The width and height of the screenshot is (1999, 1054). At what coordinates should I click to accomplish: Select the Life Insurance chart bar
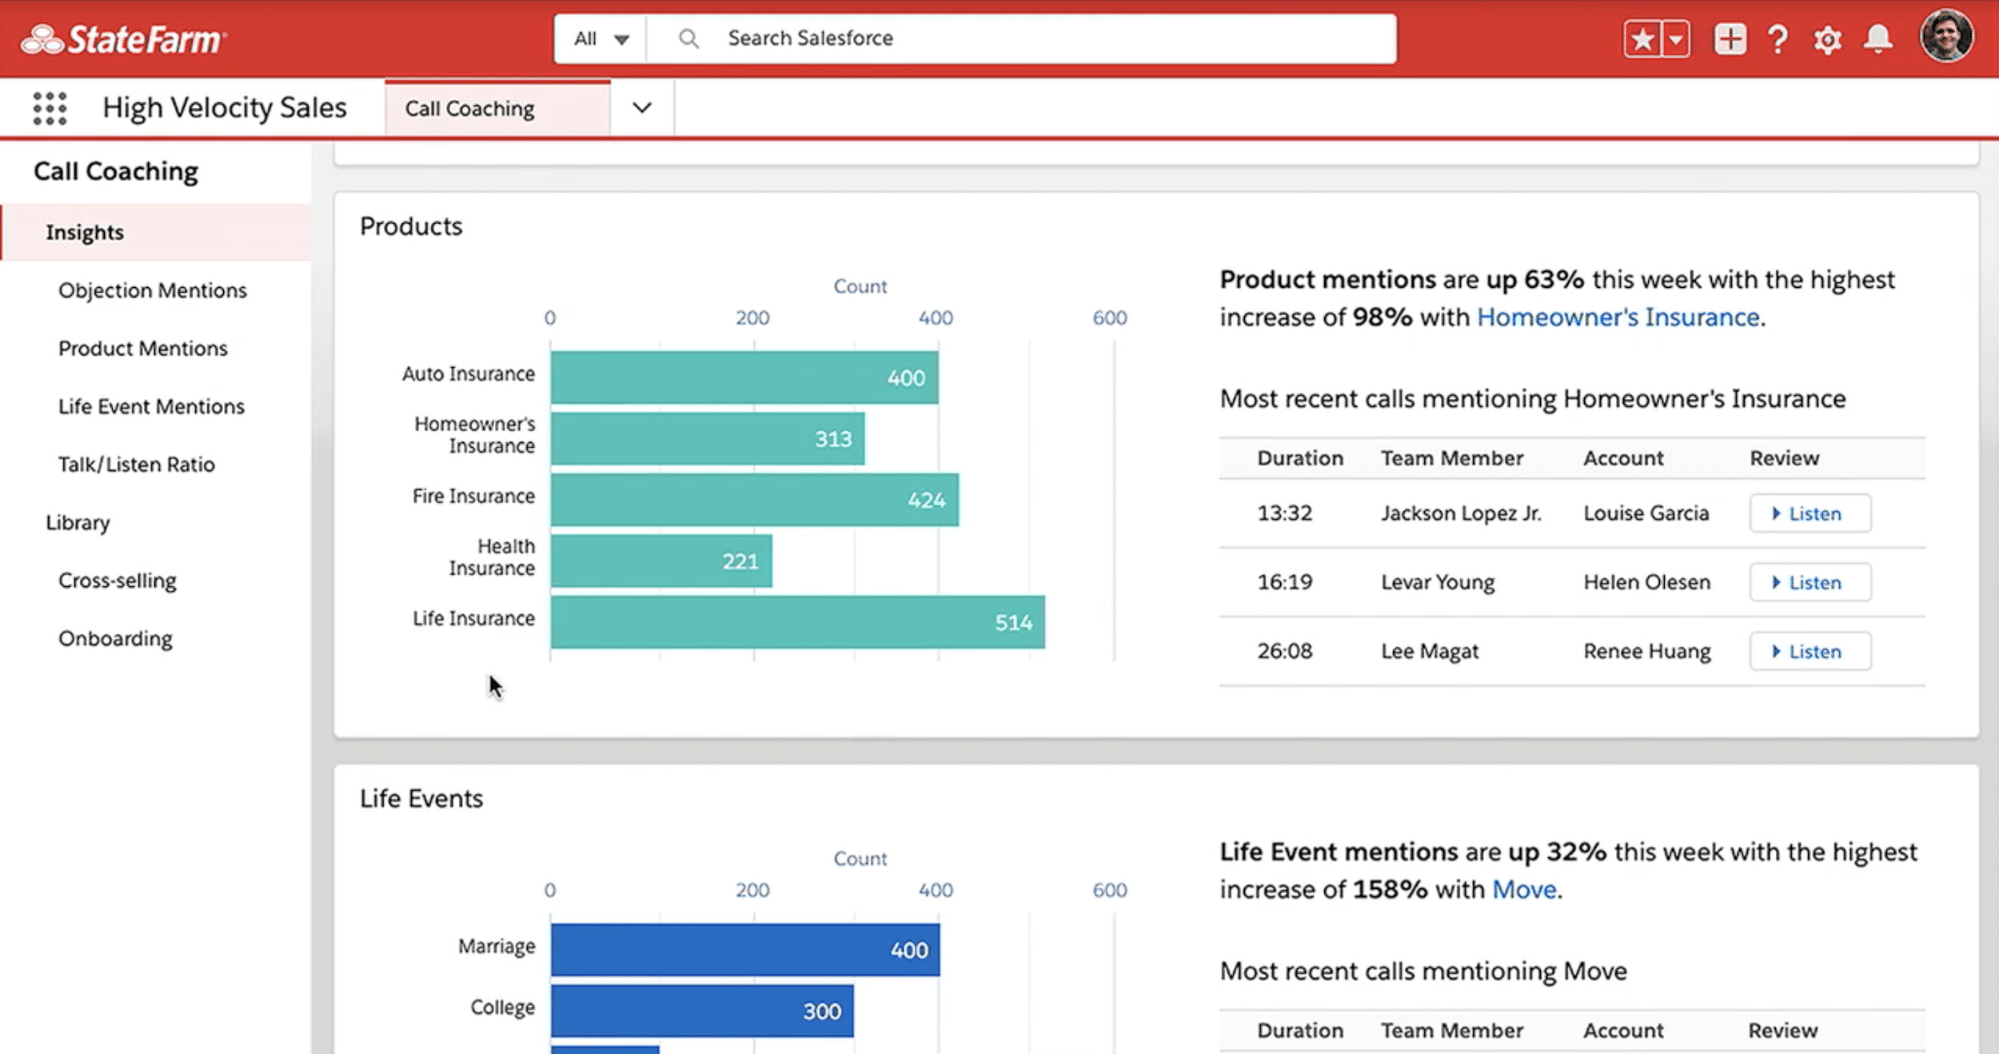[x=795, y=621]
